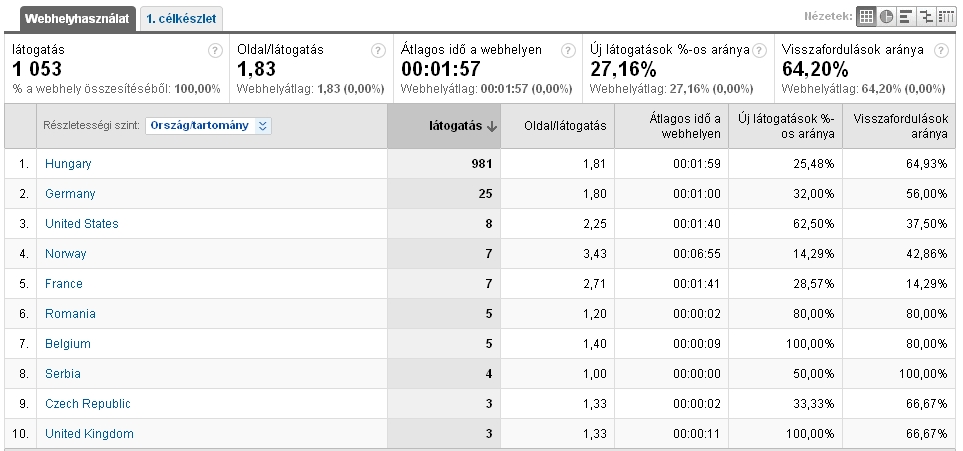Open help for Oldal/látogatás metric
This screenshot has height=451, width=963.
tap(377, 51)
